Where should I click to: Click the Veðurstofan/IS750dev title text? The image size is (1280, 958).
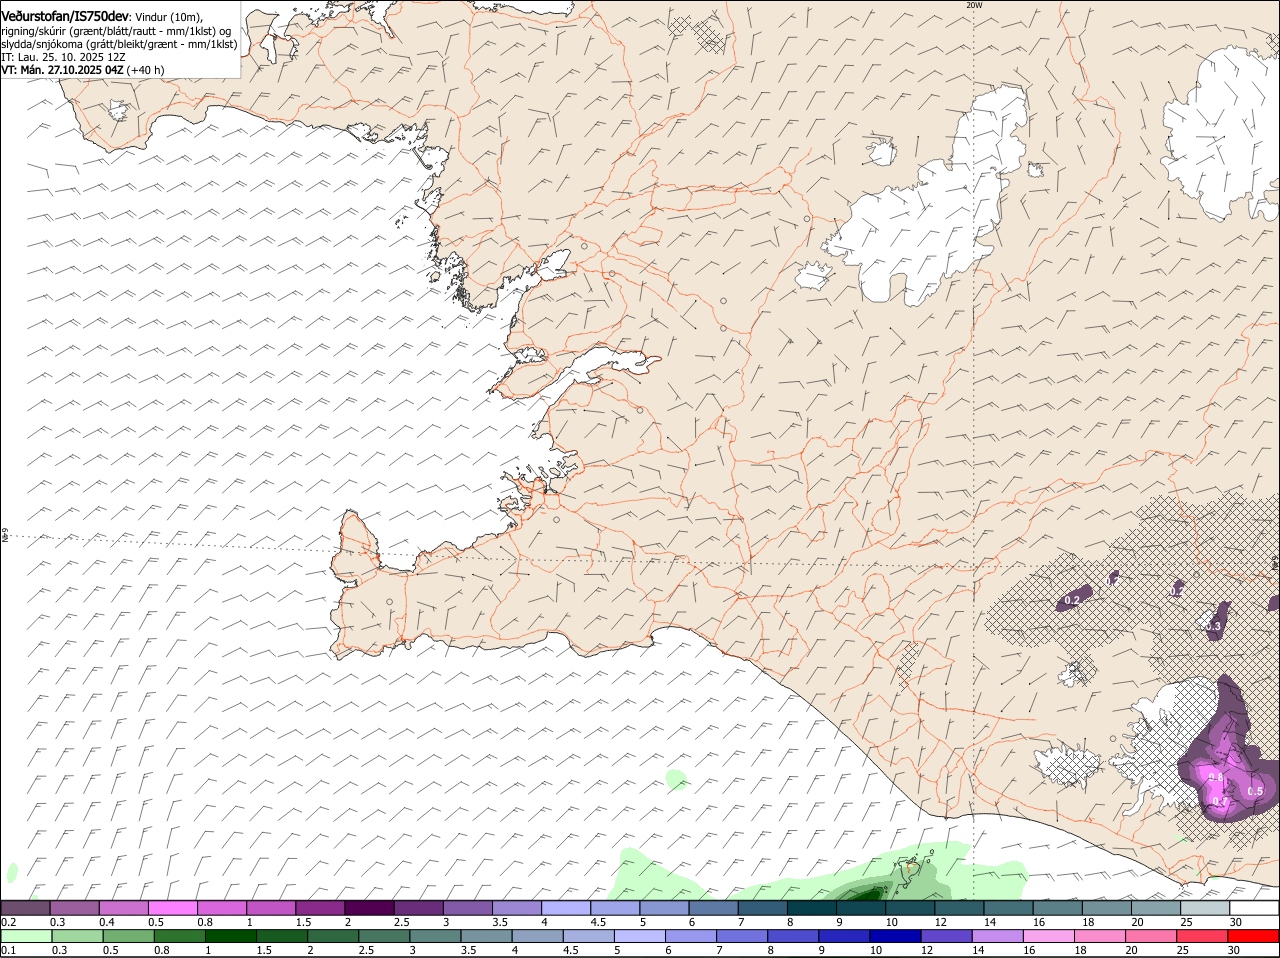[x=65, y=16]
